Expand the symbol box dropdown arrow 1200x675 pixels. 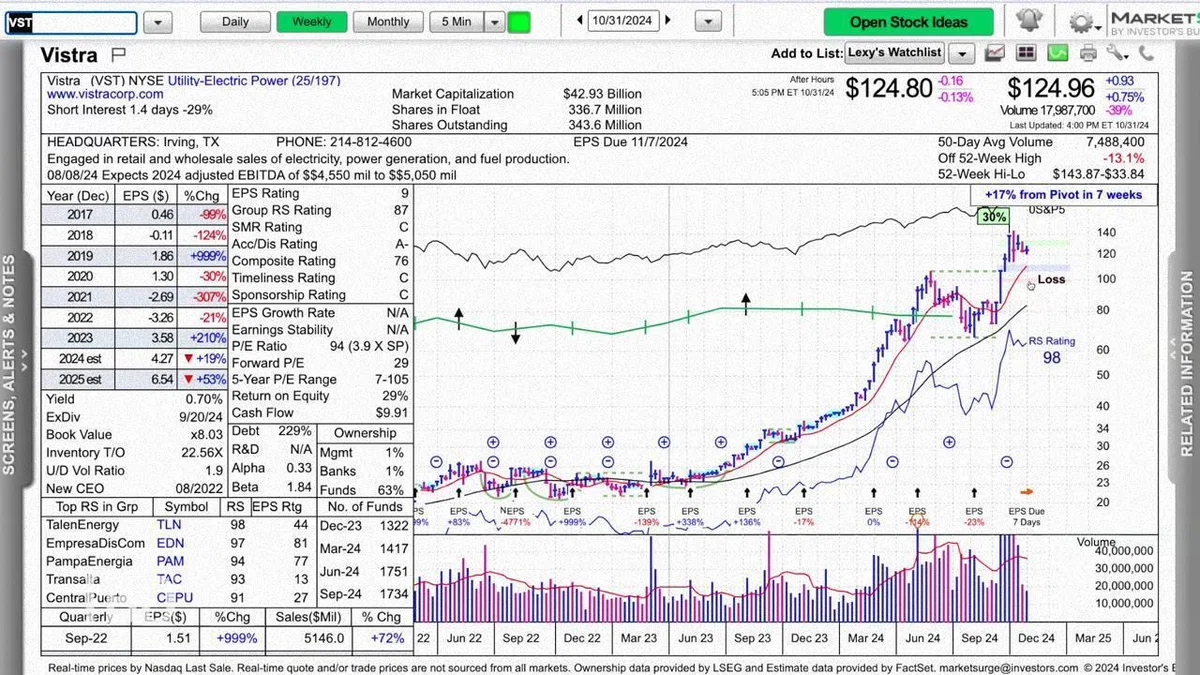point(157,22)
